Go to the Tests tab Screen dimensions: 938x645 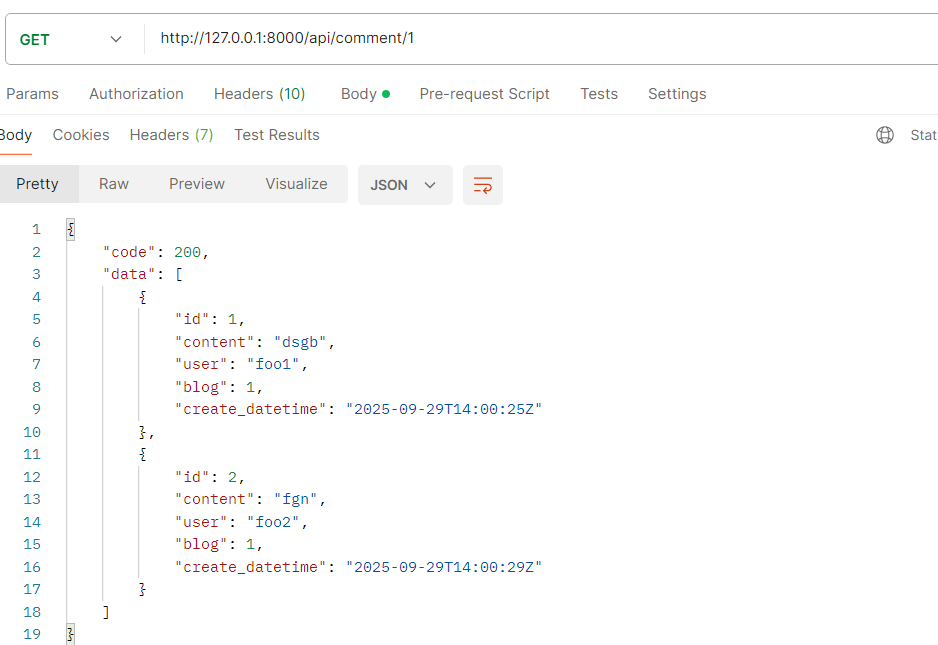[x=598, y=94]
